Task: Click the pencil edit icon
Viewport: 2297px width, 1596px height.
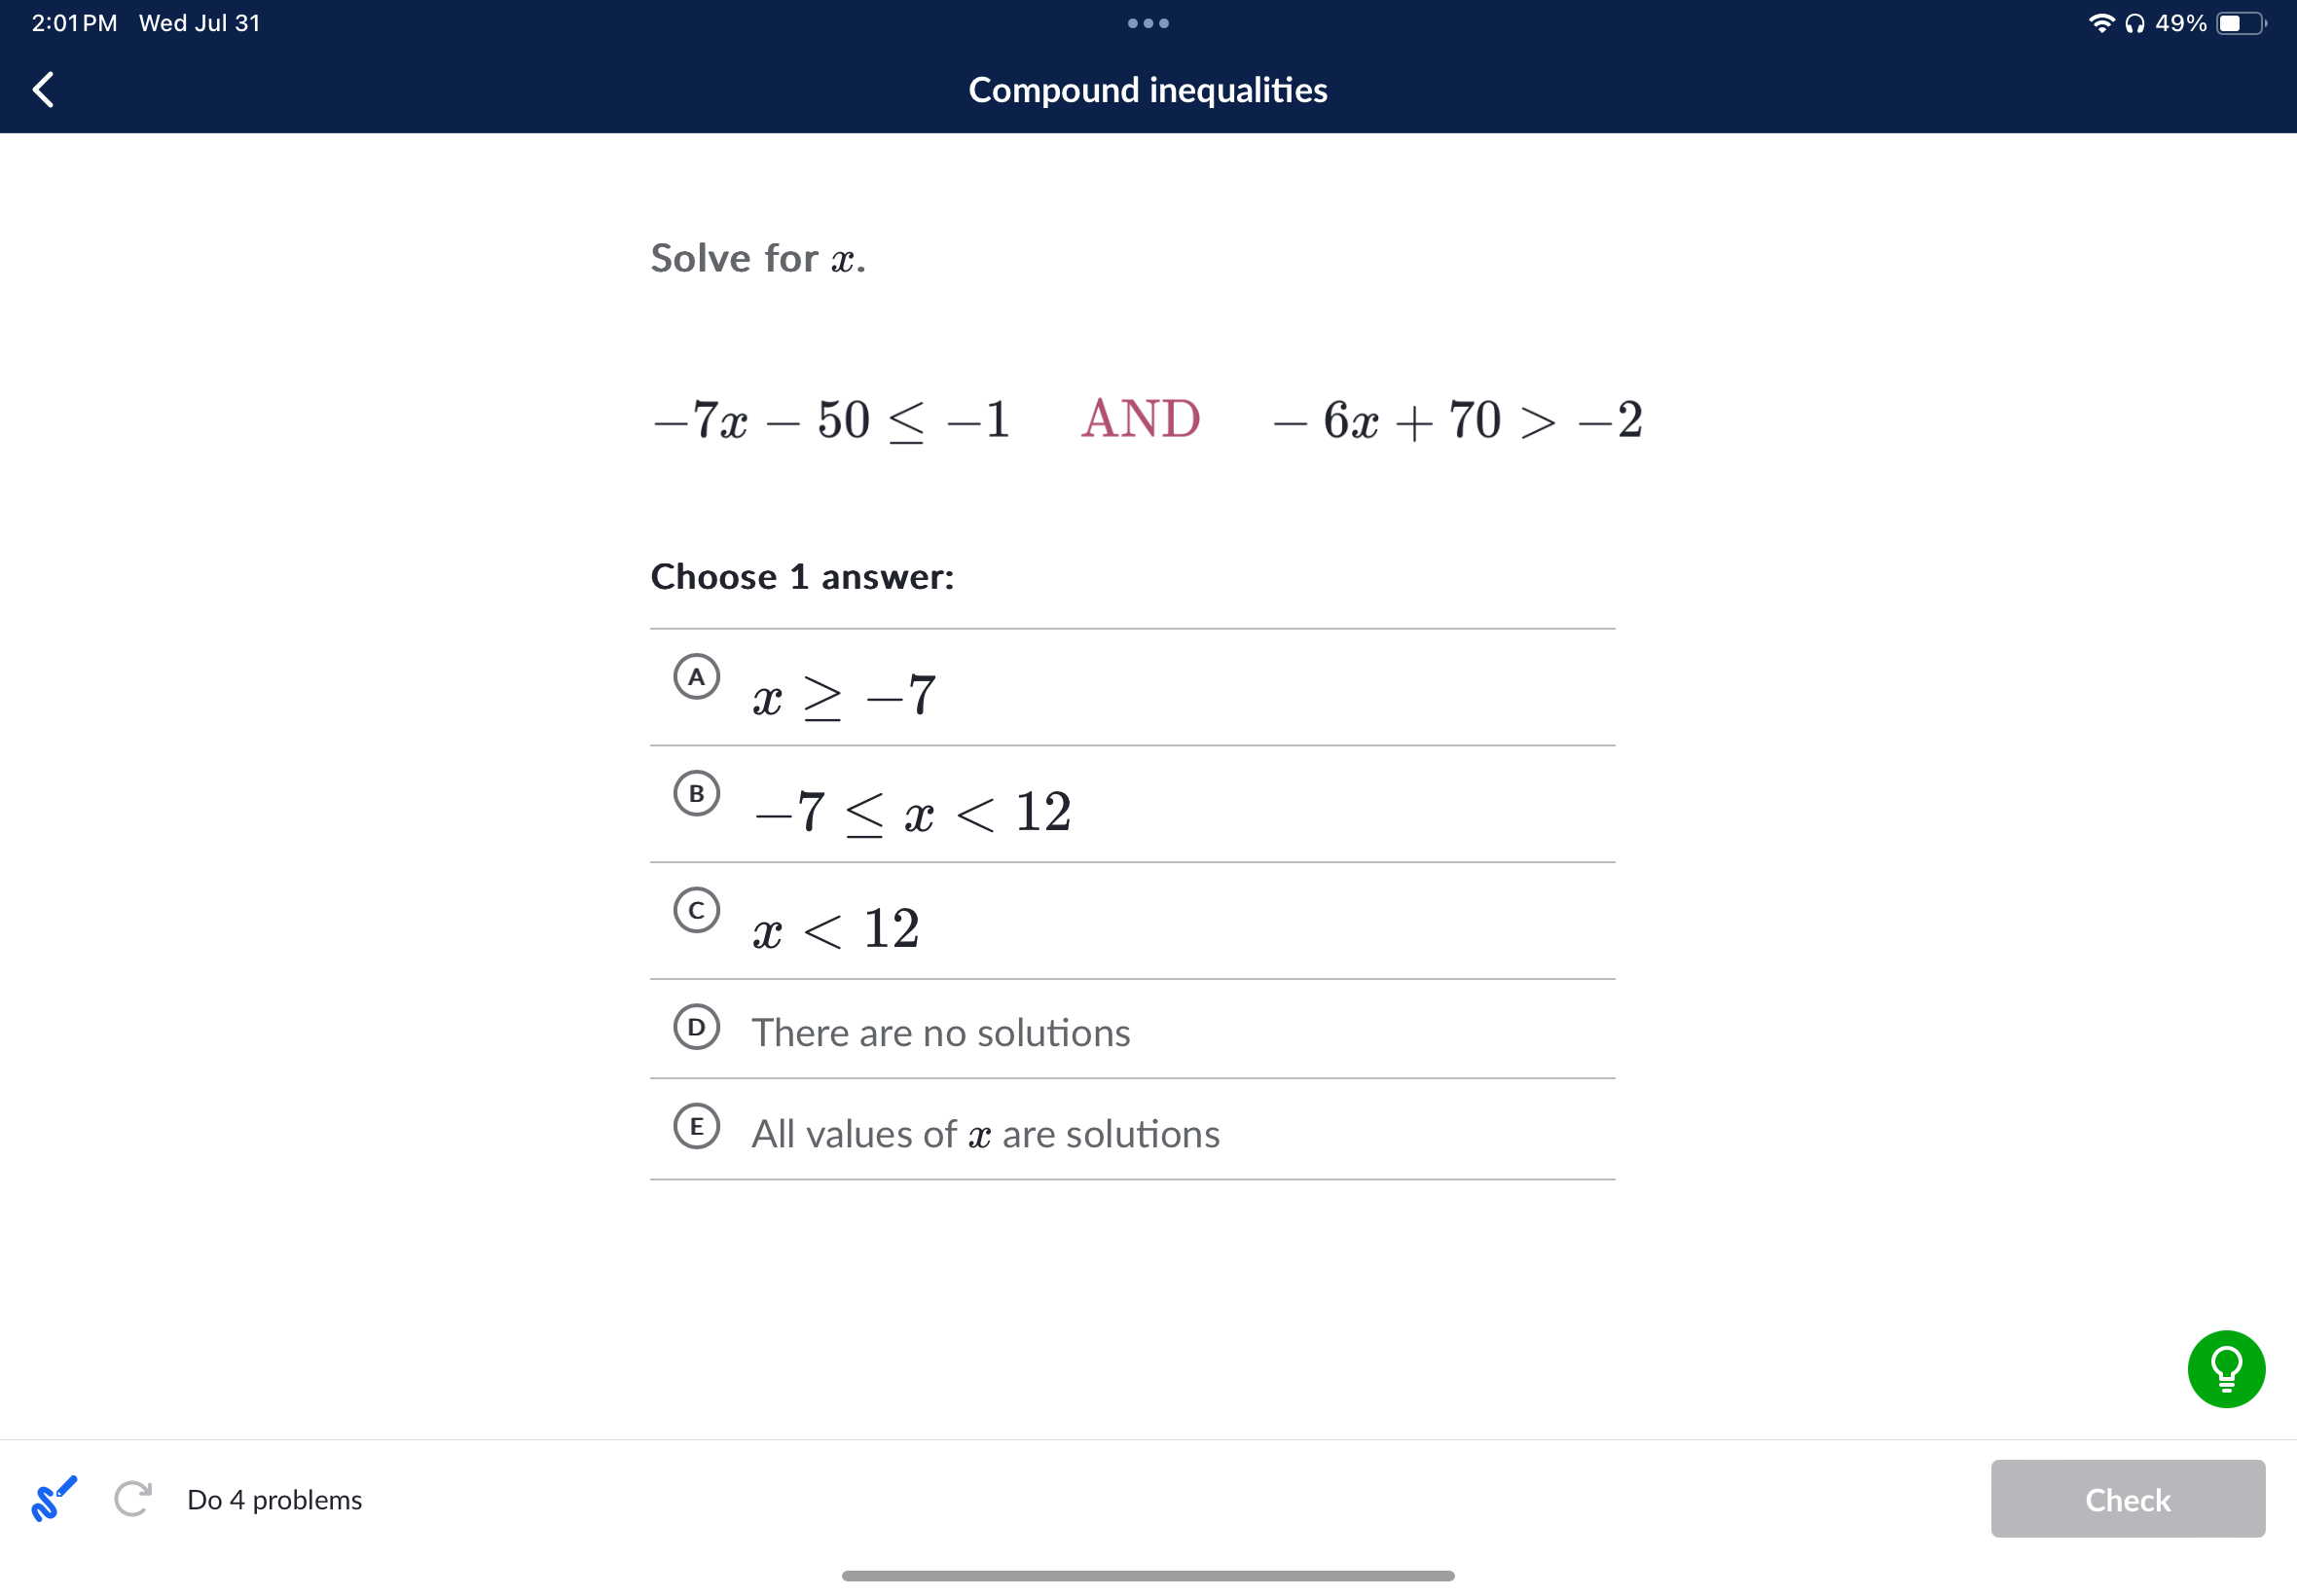Action: click(x=53, y=1497)
